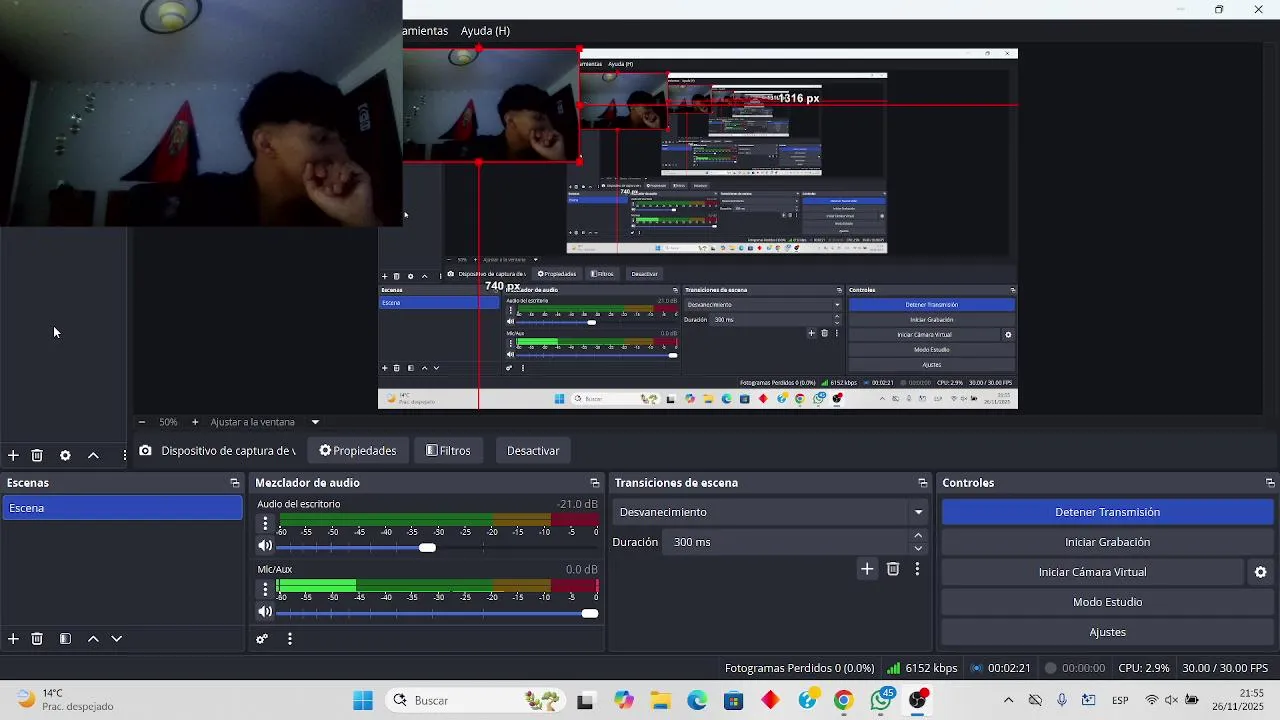
Task: Move the selected source up
Action: tap(93, 455)
